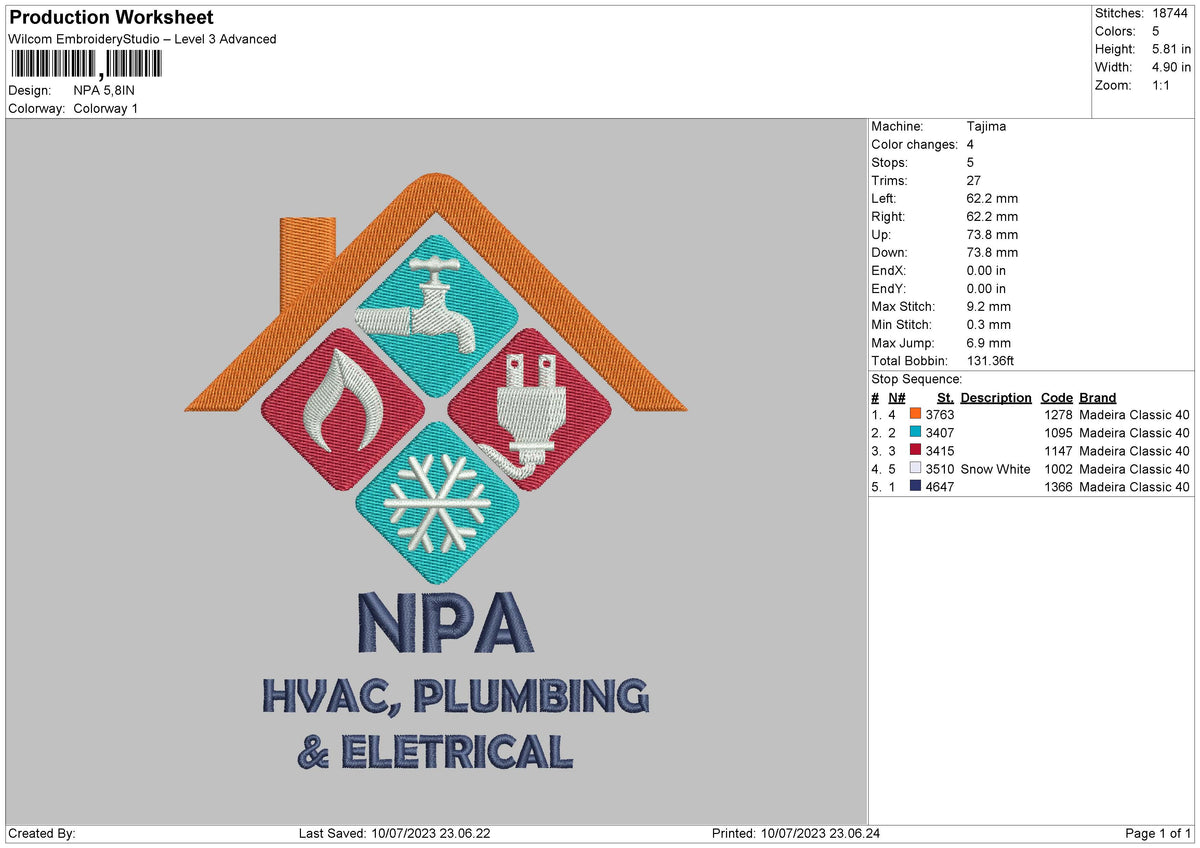1200x848 pixels.
Task: Click the Description column header
Action: point(996,398)
